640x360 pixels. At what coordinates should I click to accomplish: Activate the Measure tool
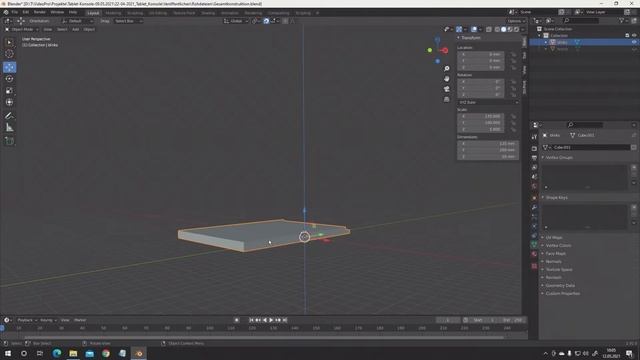click(x=9, y=128)
